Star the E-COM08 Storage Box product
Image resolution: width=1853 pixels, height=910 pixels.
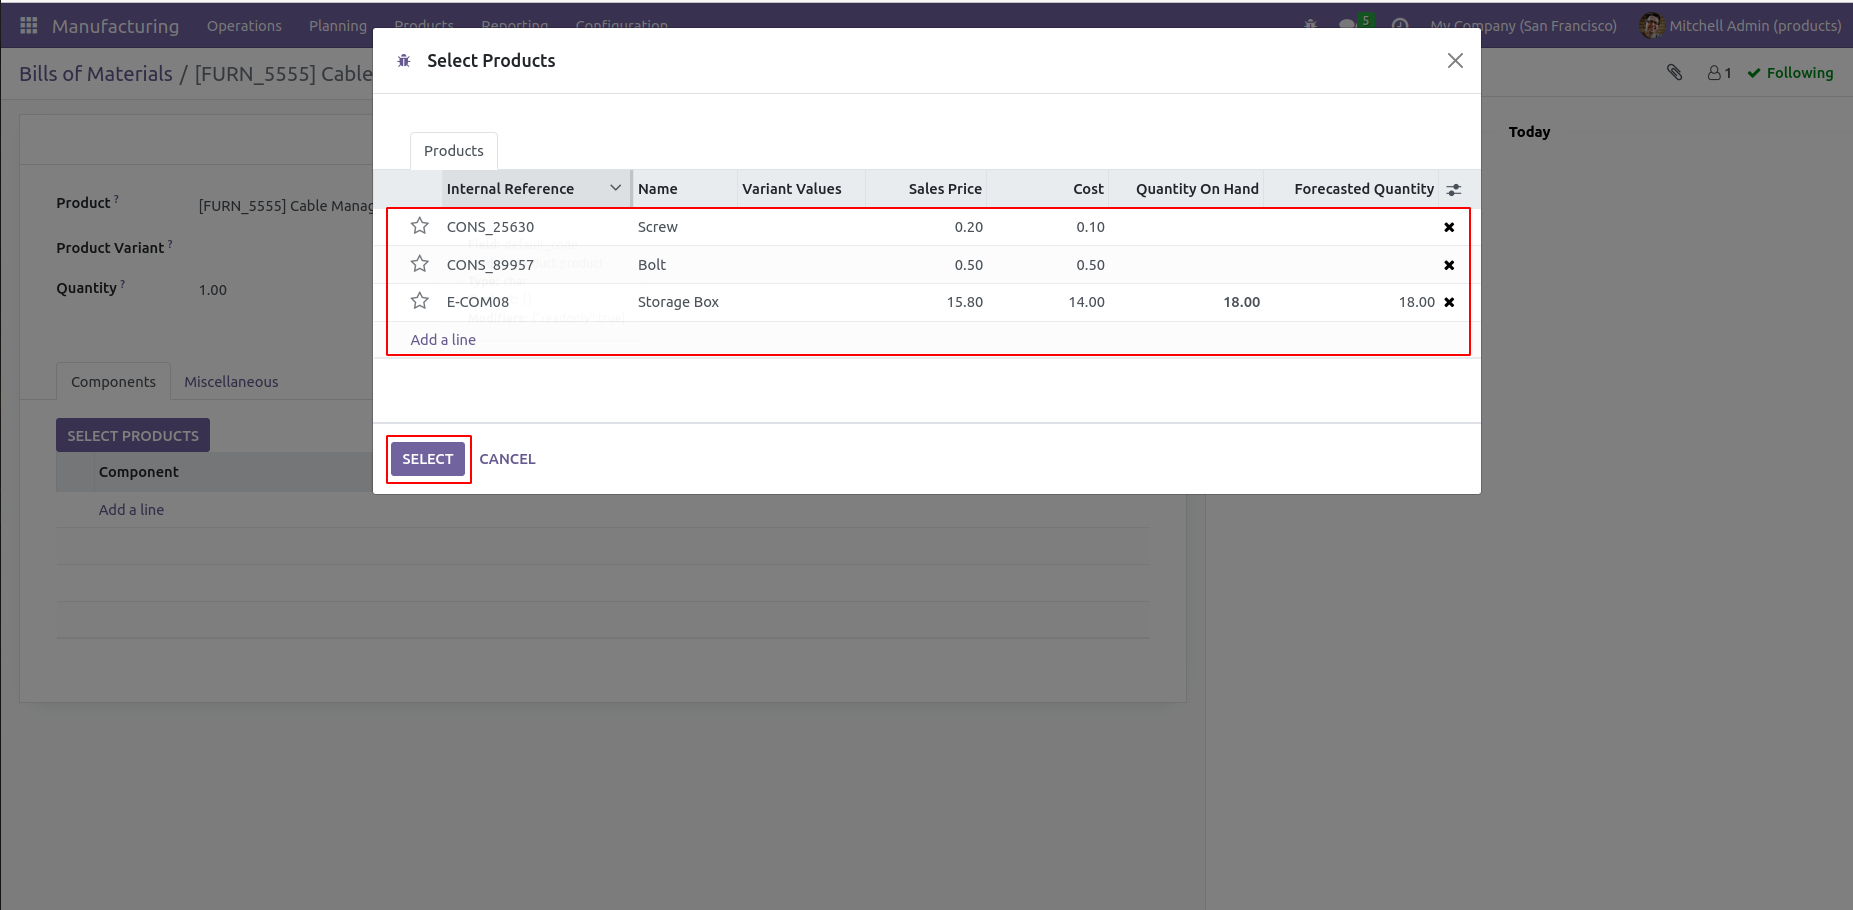pos(420,301)
